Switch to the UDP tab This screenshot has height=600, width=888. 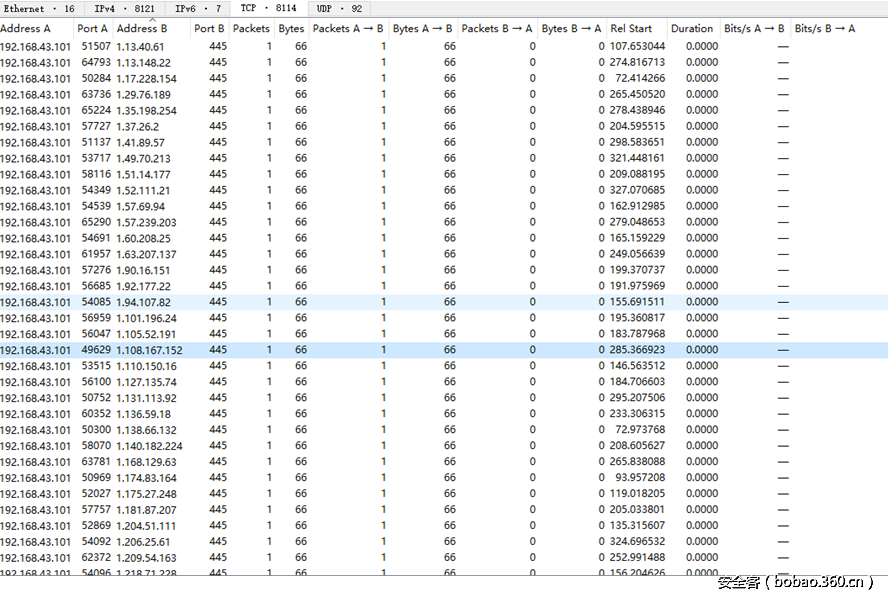[339, 8]
